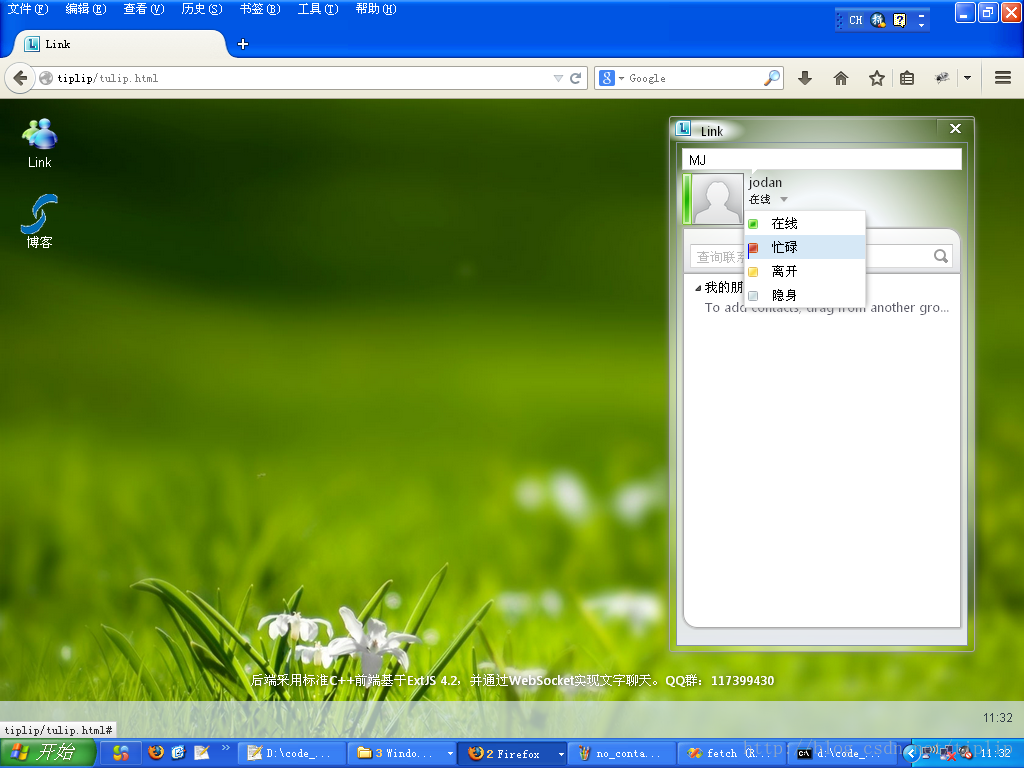Switch to the D:\code taskbar window
1024x768 pixels.
pyautogui.click(x=290, y=754)
